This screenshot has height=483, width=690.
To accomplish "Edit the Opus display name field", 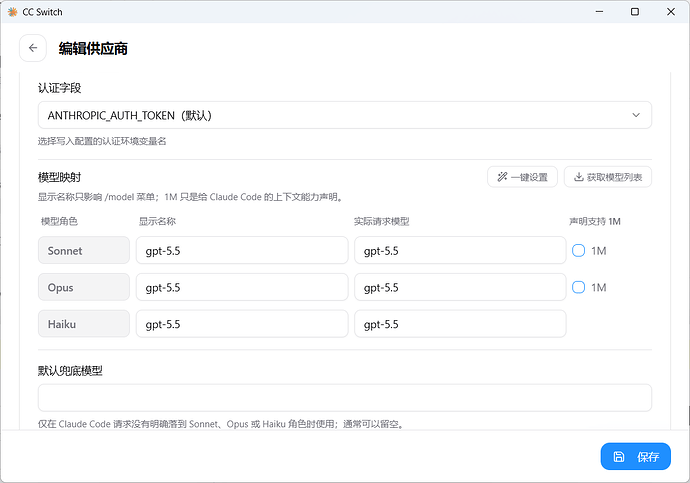I will coord(242,287).
